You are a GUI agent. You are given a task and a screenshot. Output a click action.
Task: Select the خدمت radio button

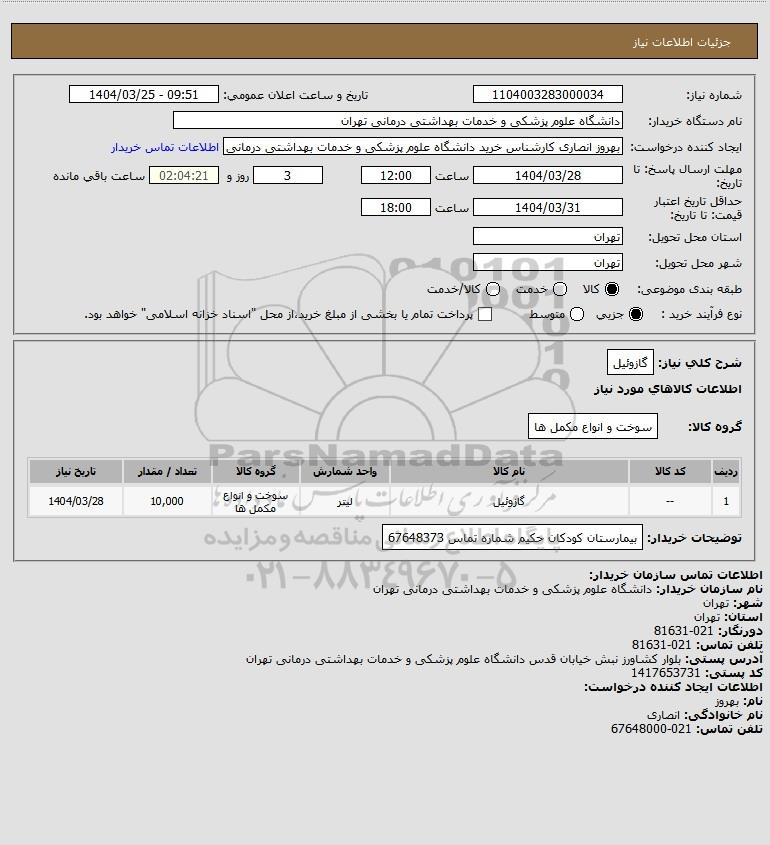click(560, 289)
